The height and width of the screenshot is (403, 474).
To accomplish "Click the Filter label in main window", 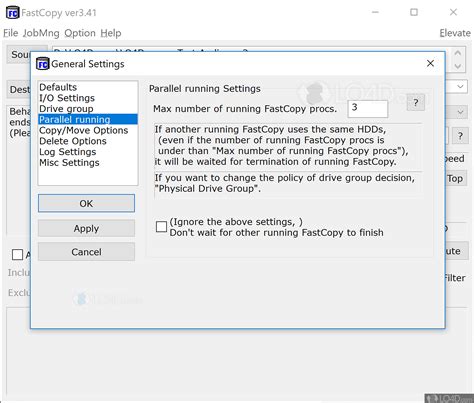I will [455, 278].
